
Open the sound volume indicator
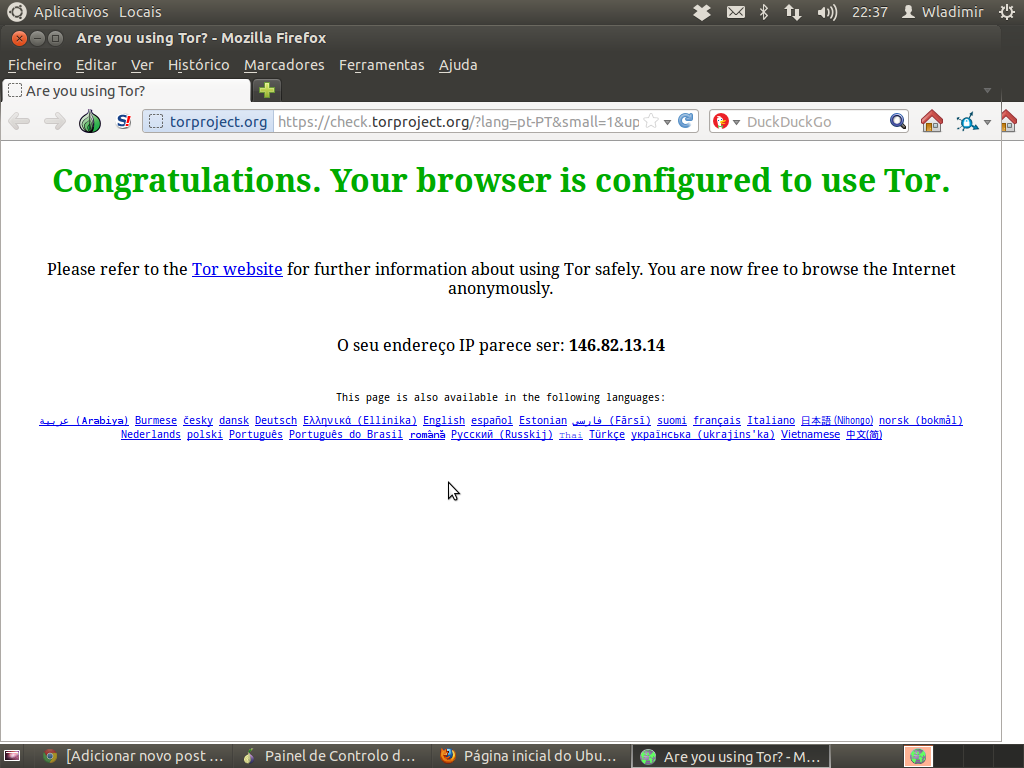[x=827, y=12]
